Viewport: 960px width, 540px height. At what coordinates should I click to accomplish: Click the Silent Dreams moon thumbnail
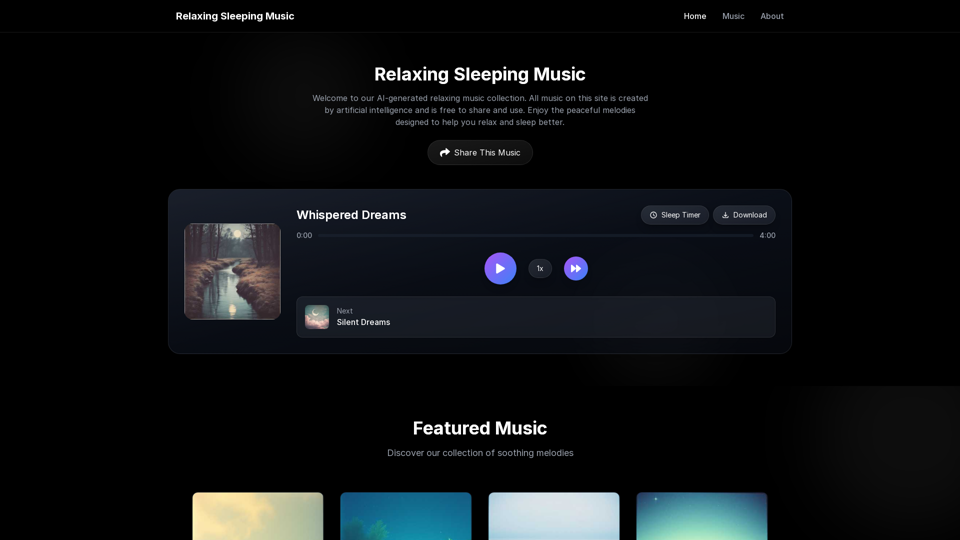(317, 317)
